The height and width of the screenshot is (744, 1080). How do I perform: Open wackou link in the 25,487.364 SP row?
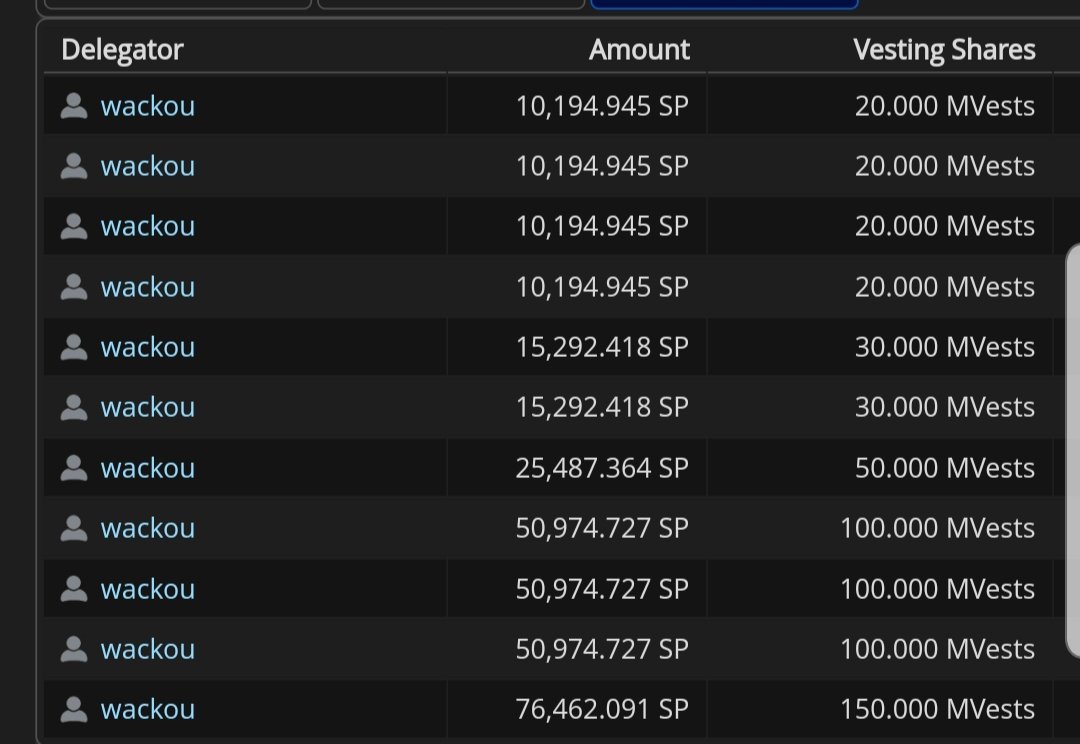click(148, 468)
